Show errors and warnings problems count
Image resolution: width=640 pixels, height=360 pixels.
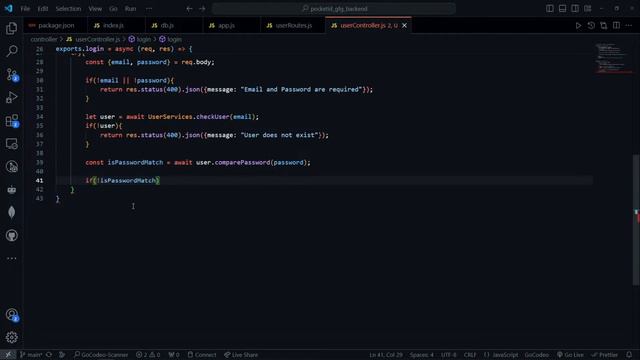(x=148, y=355)
